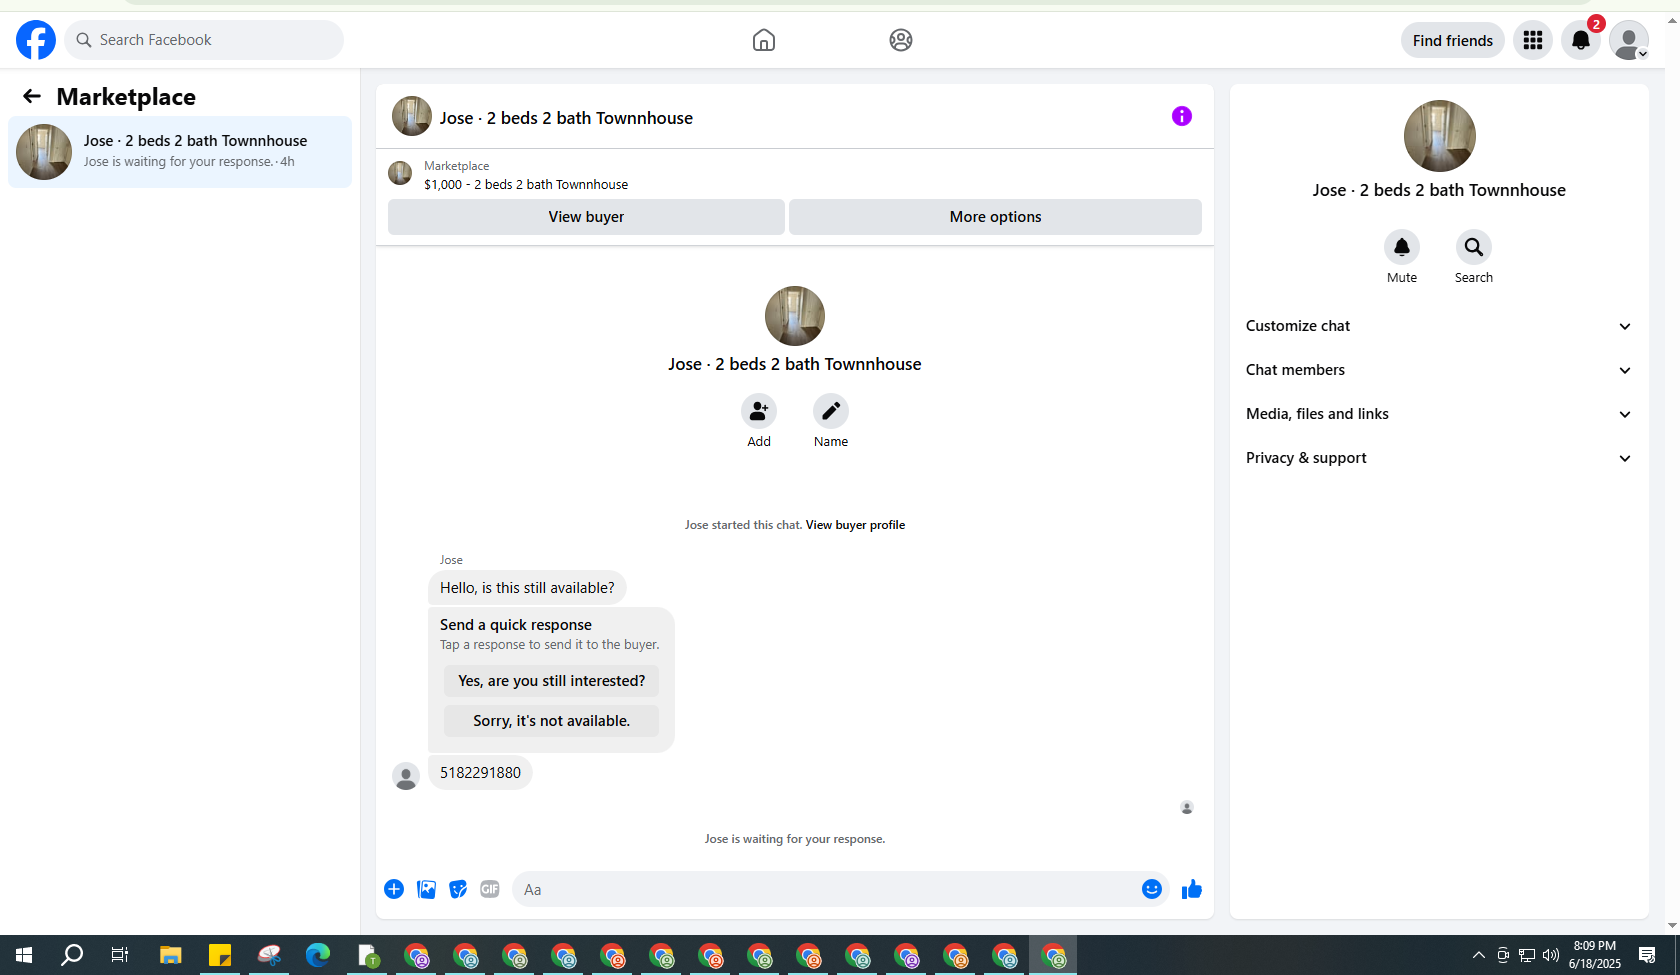This screenshot has width=1680, height=975.
Task: Expand Media, files and links section
Action: pos(1439,414)
